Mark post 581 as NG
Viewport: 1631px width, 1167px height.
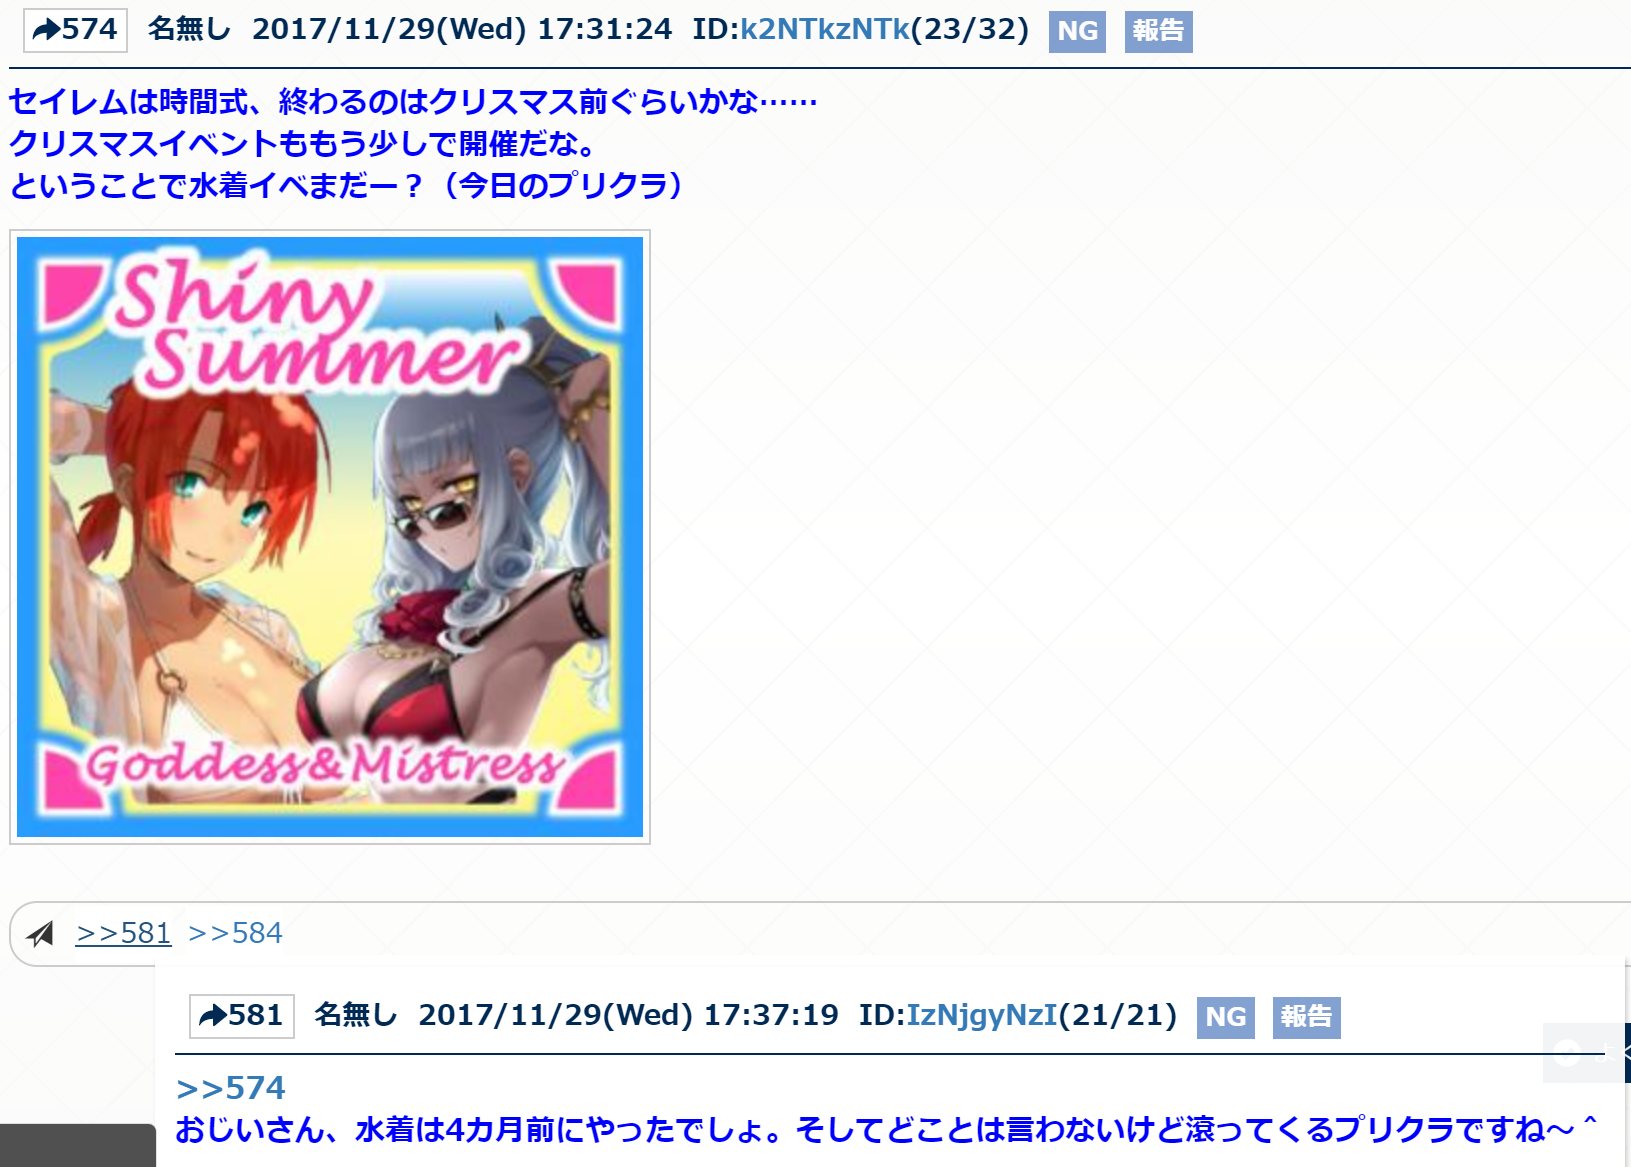[x=1225, y=1017]
